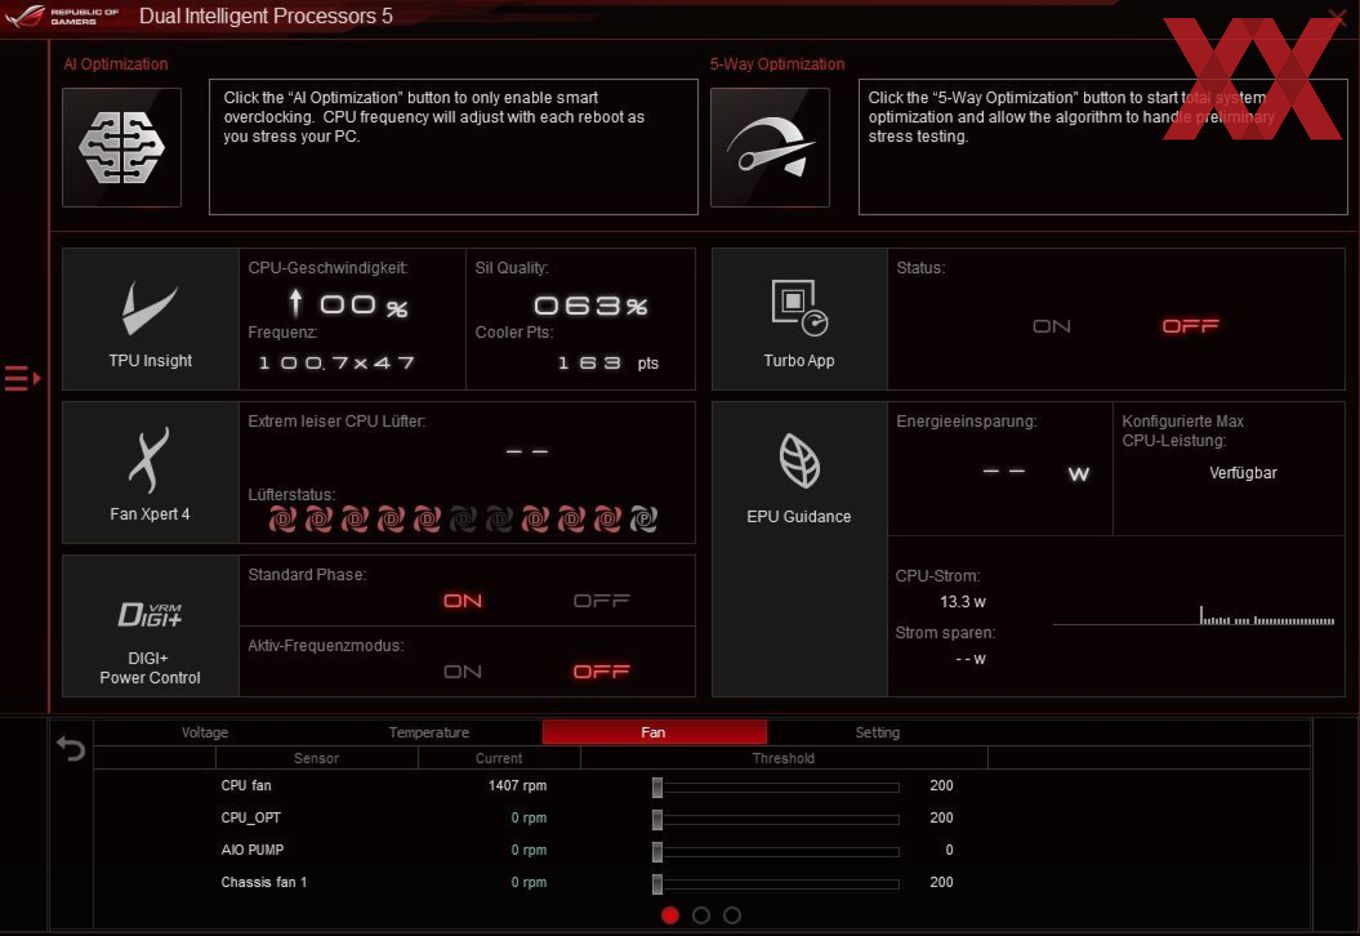Screen dimensions: 1360x936
Task: Click the first fan status icon
Action: [x=283, y=519]
